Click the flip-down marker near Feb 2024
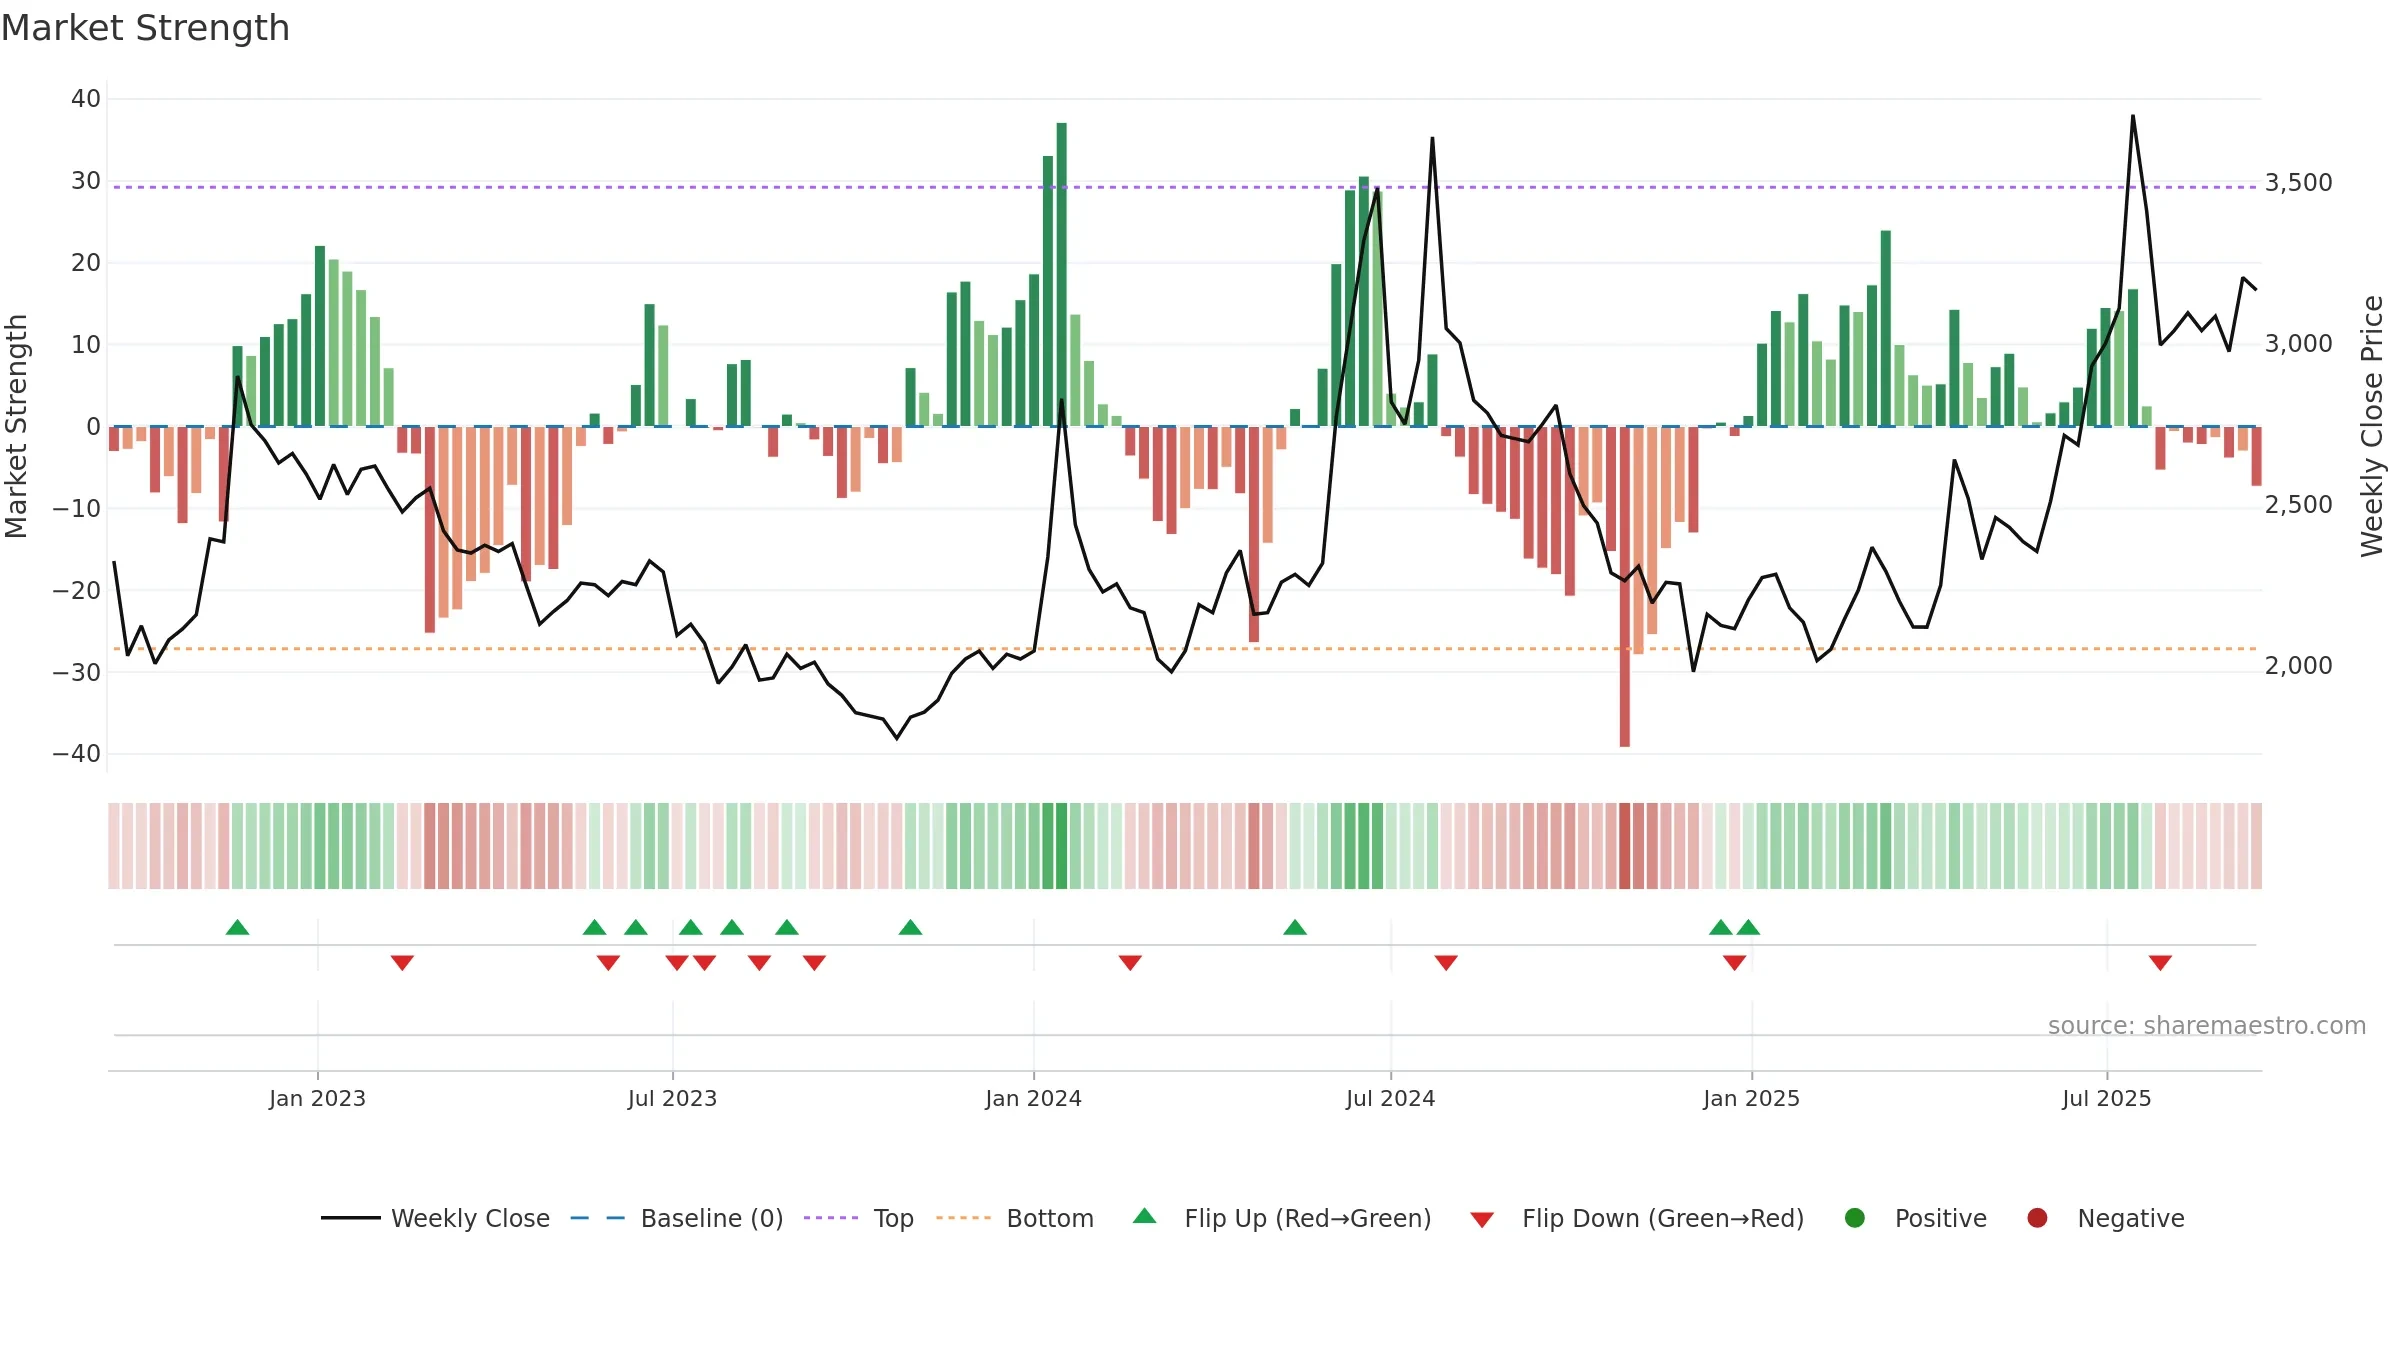 (x=1130, y=963)
